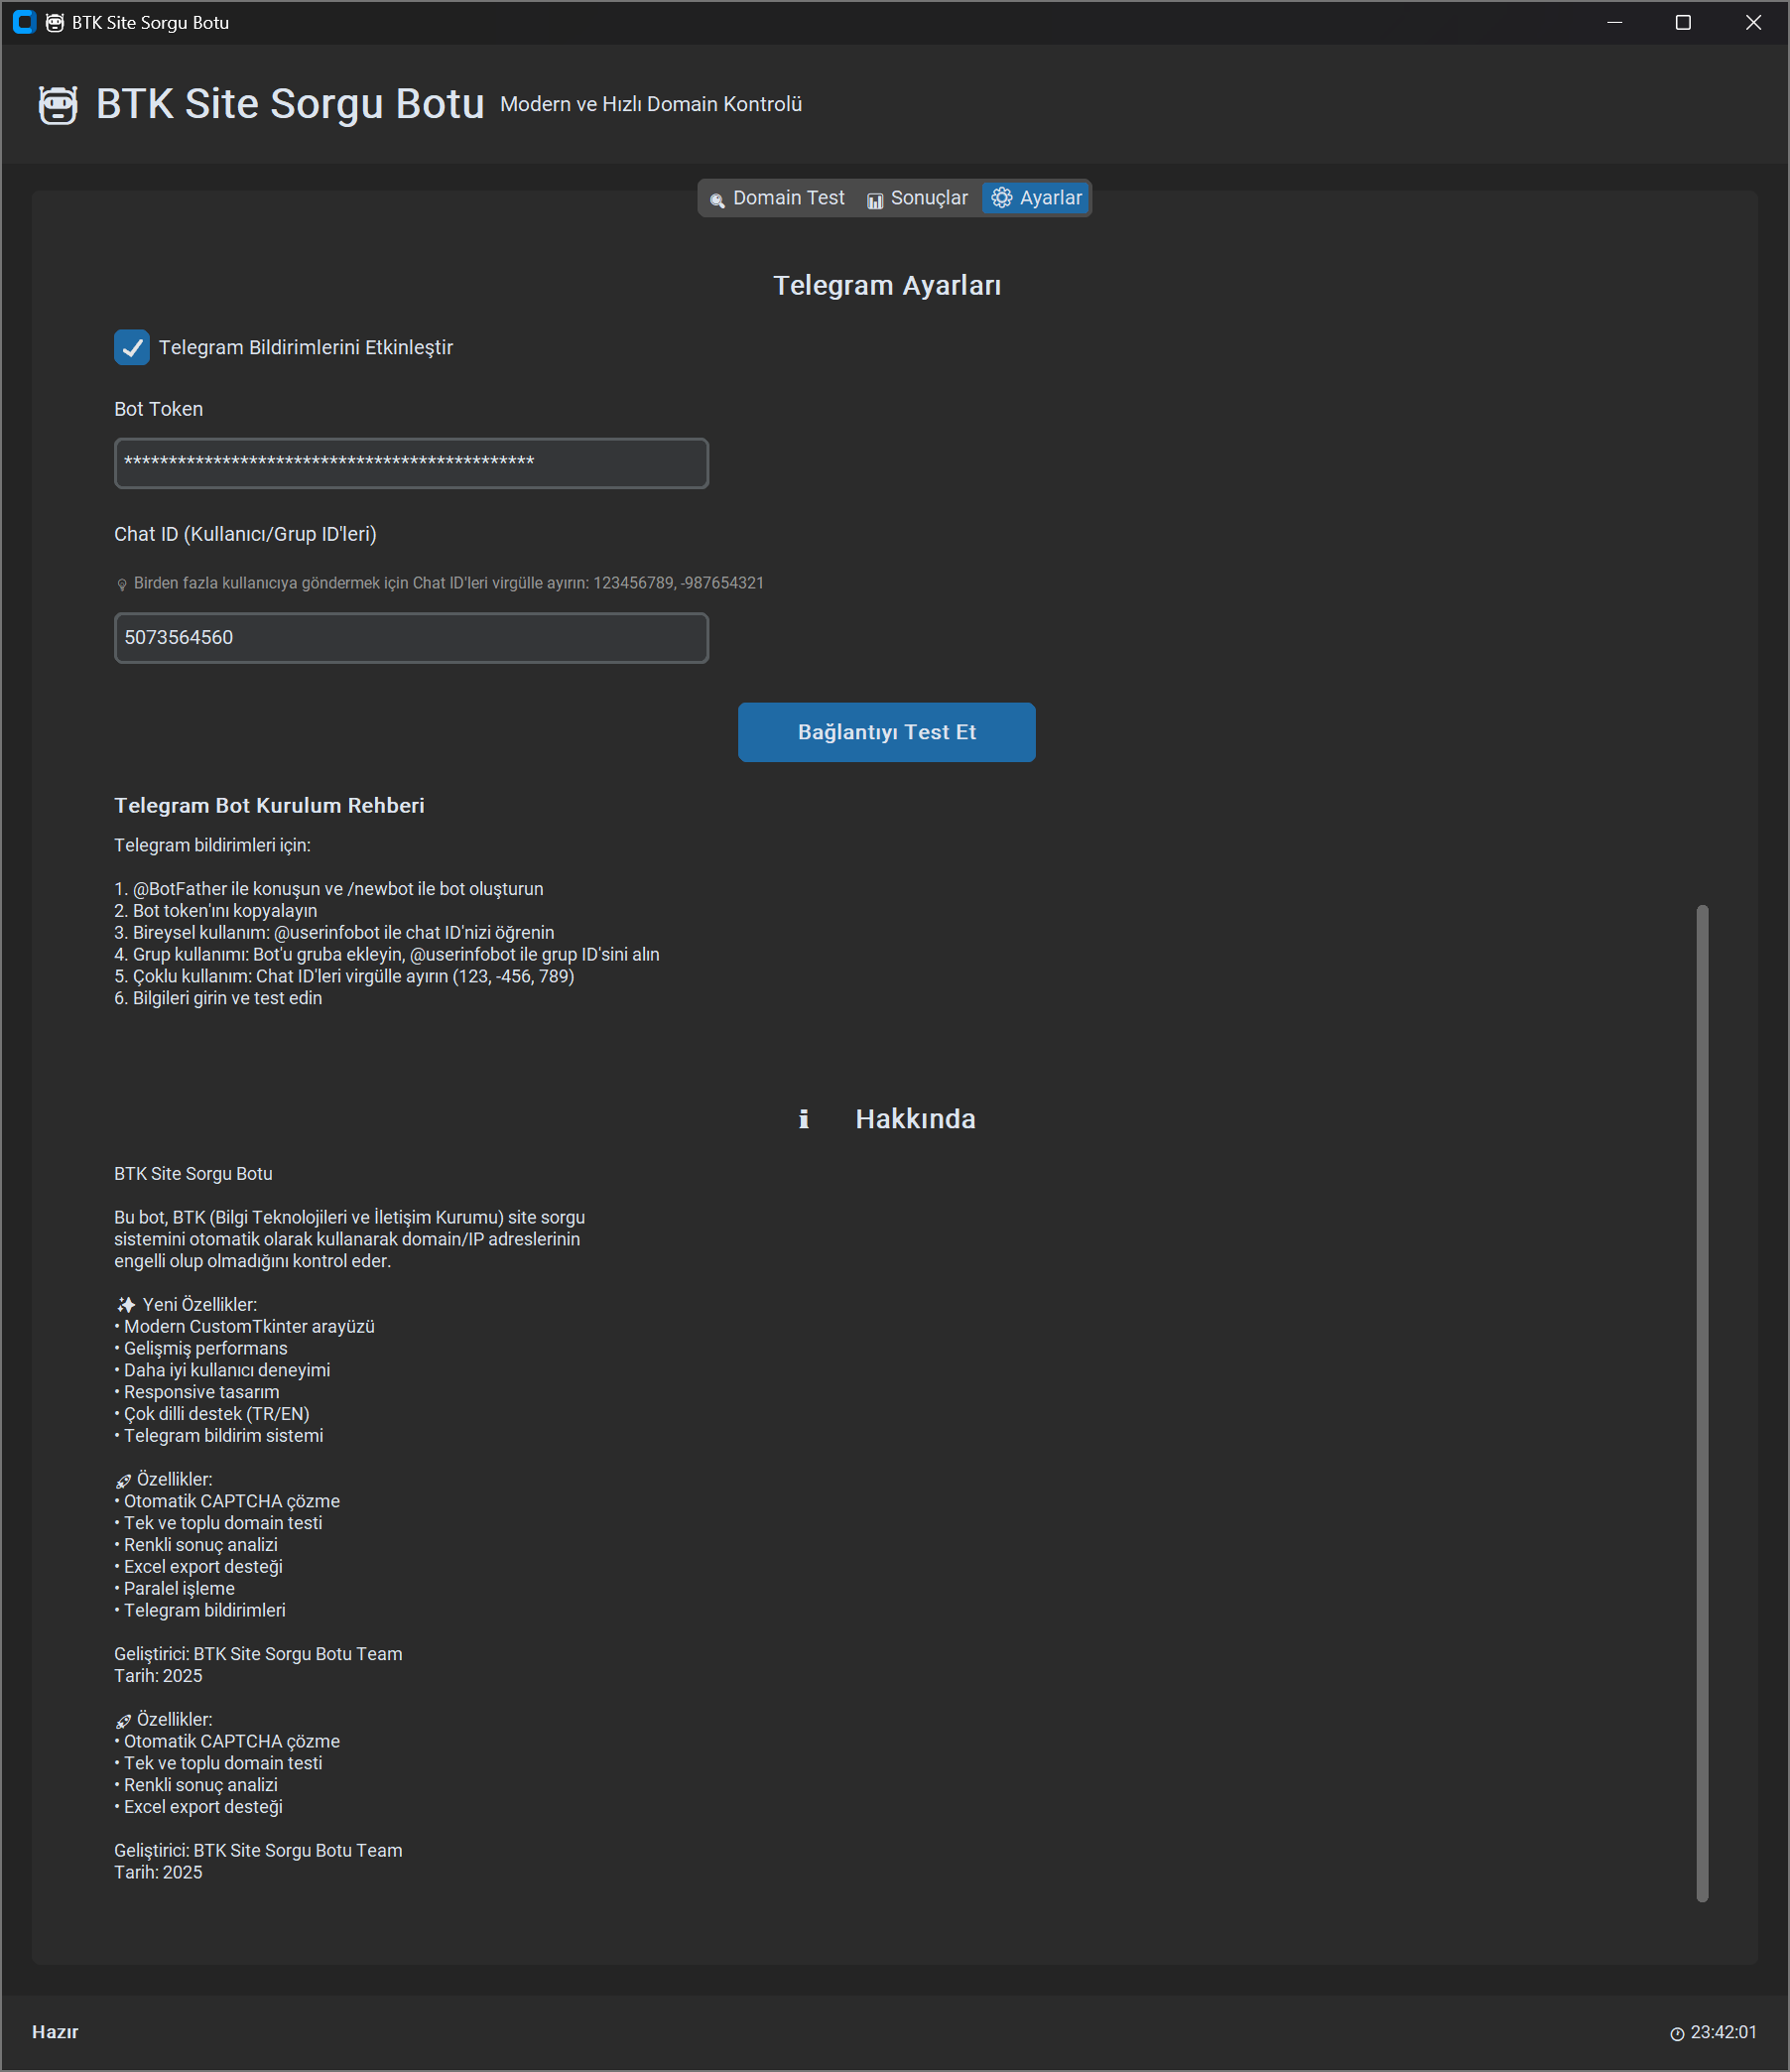The image size is (1790, 2072).
Task: Click 'Daha iyi kullanıcı deneyimi' bullet
Action: (x=222, y=1370)
